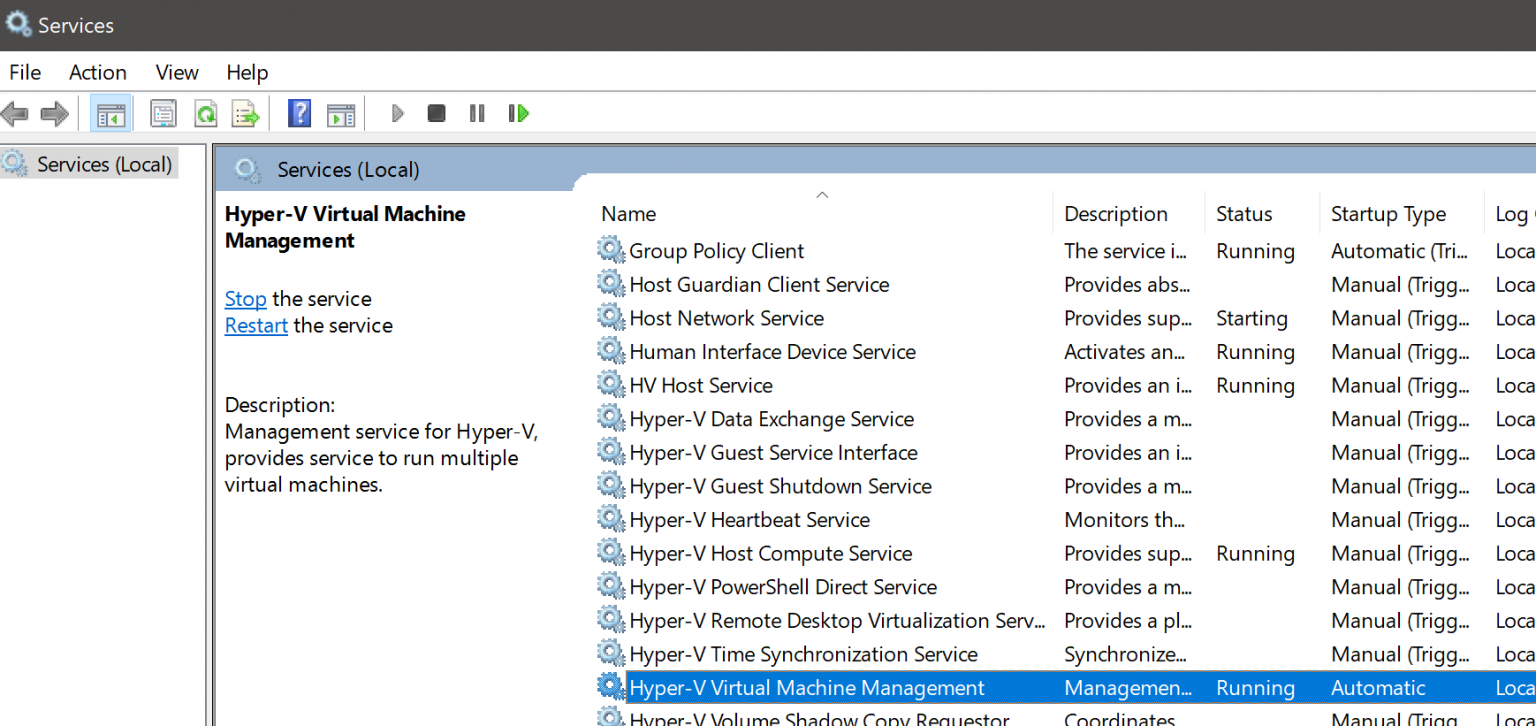Collapse the Name column sort order indicator
The width and height of the screenshot is (1536, 726).
click(822, 194)
